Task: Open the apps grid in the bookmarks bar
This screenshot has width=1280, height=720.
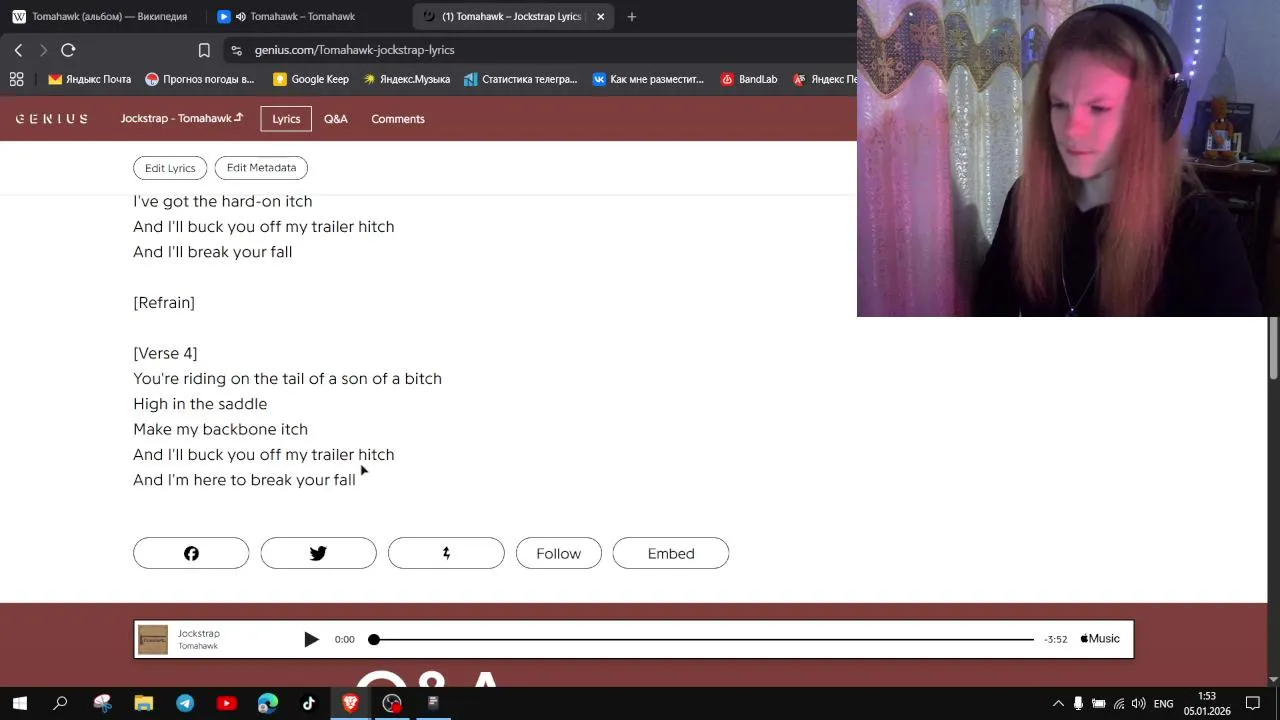Action: [16, 79]
